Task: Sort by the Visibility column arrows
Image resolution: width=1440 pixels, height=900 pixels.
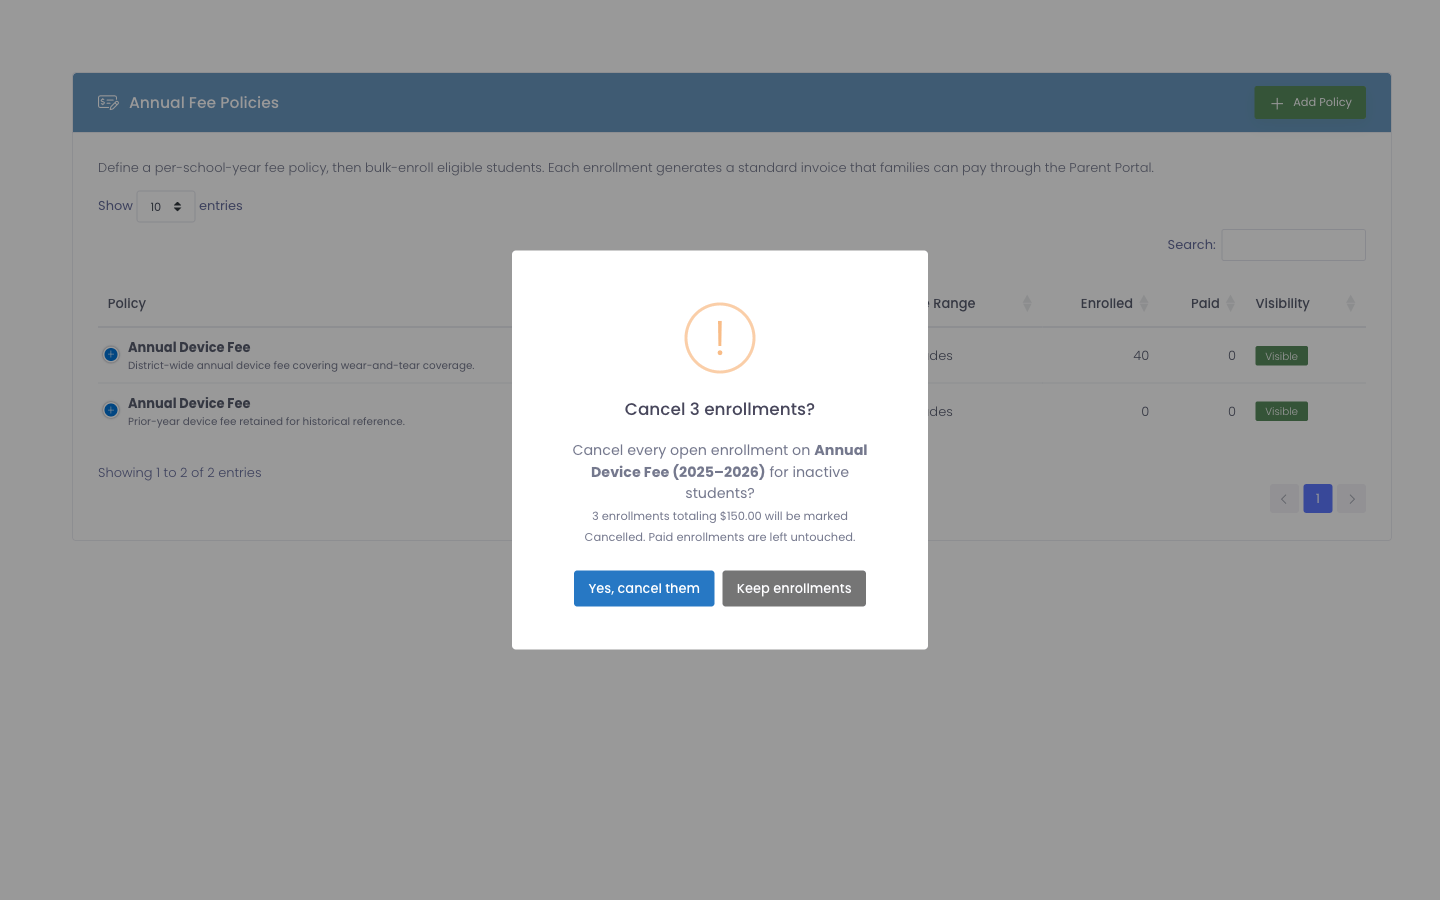Action: (x=1350, y=303)
